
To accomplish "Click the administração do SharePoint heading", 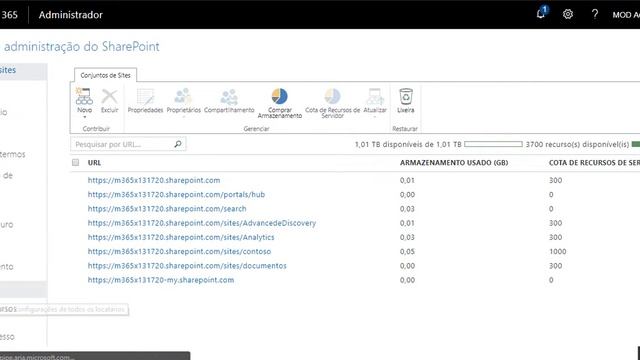I will pos(82,47).
